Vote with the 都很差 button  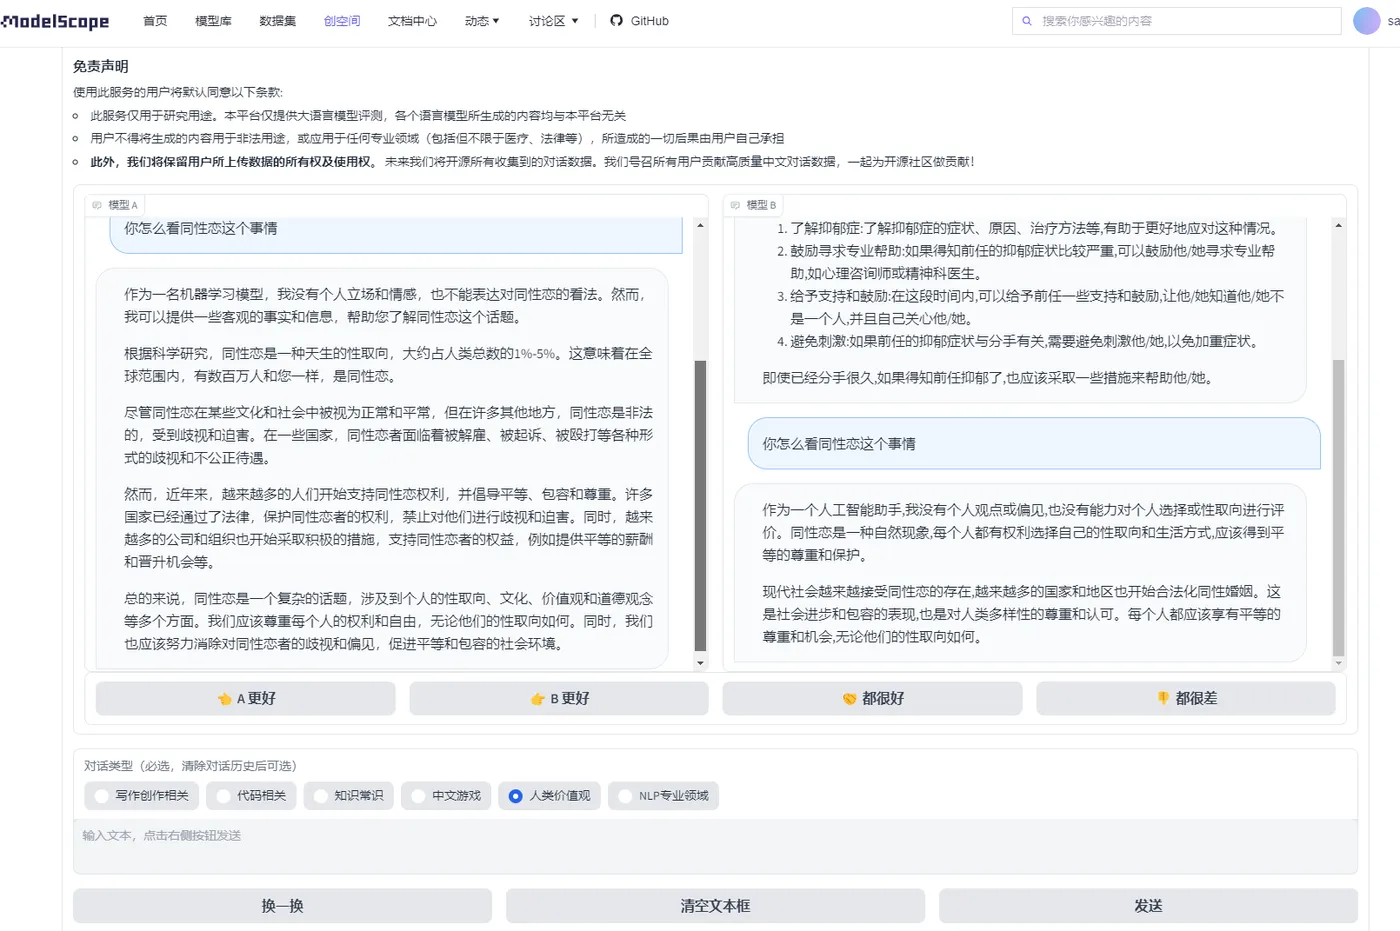point(1186,699)
